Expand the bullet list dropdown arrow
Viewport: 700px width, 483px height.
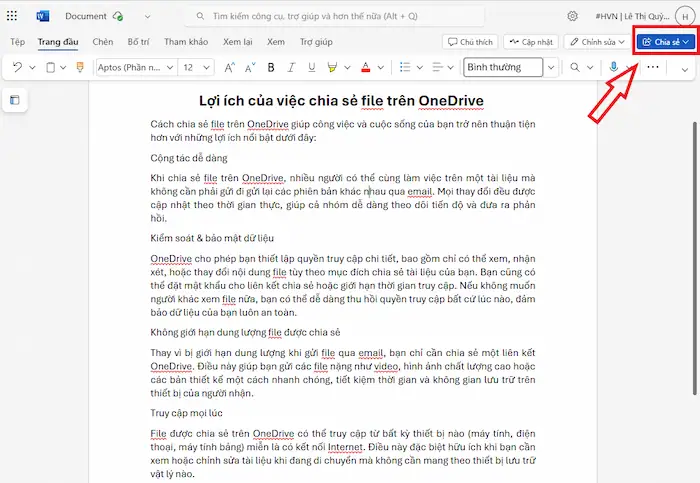(x=420, y=68)
